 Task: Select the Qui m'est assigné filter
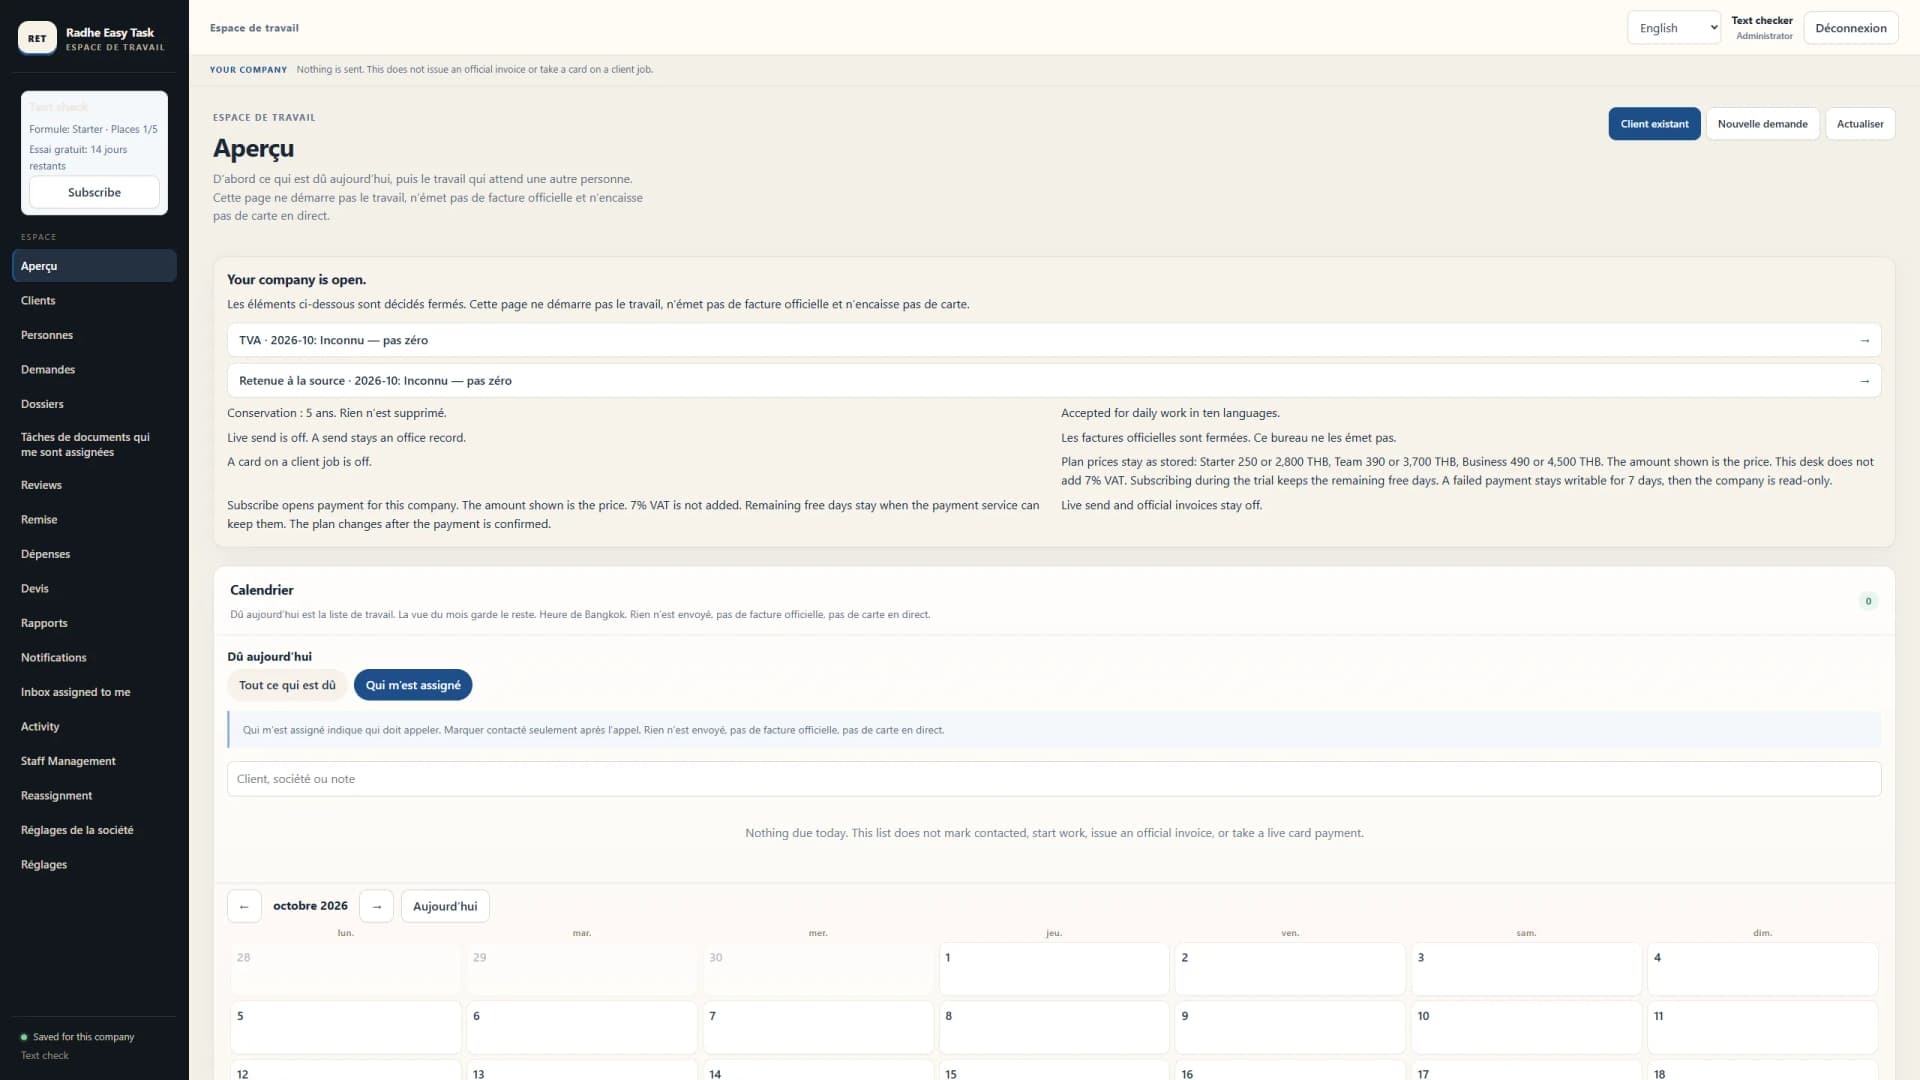tap(413, 685)
